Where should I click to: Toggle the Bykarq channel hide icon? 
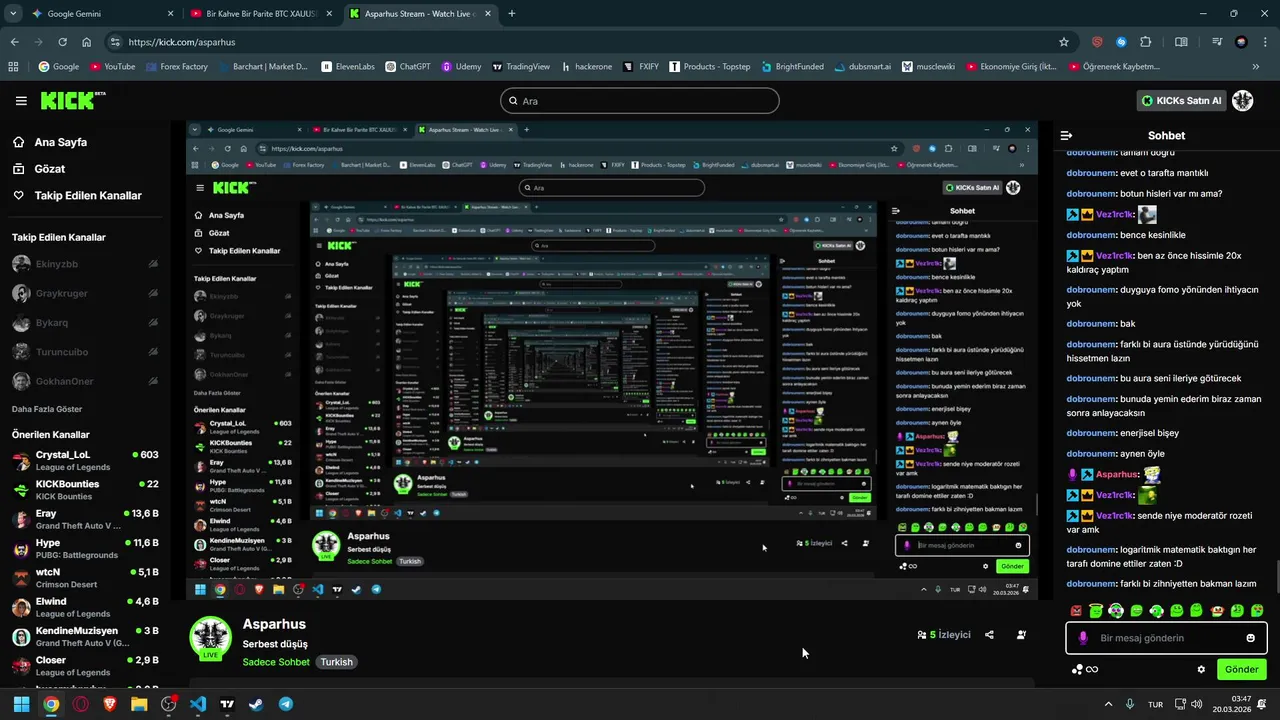pos(153,323)
